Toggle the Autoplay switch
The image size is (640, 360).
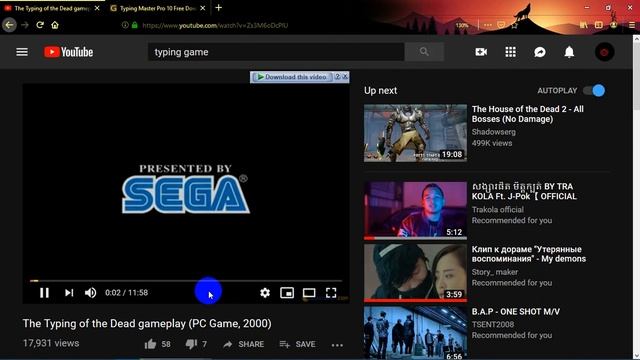tap(594, 91)
